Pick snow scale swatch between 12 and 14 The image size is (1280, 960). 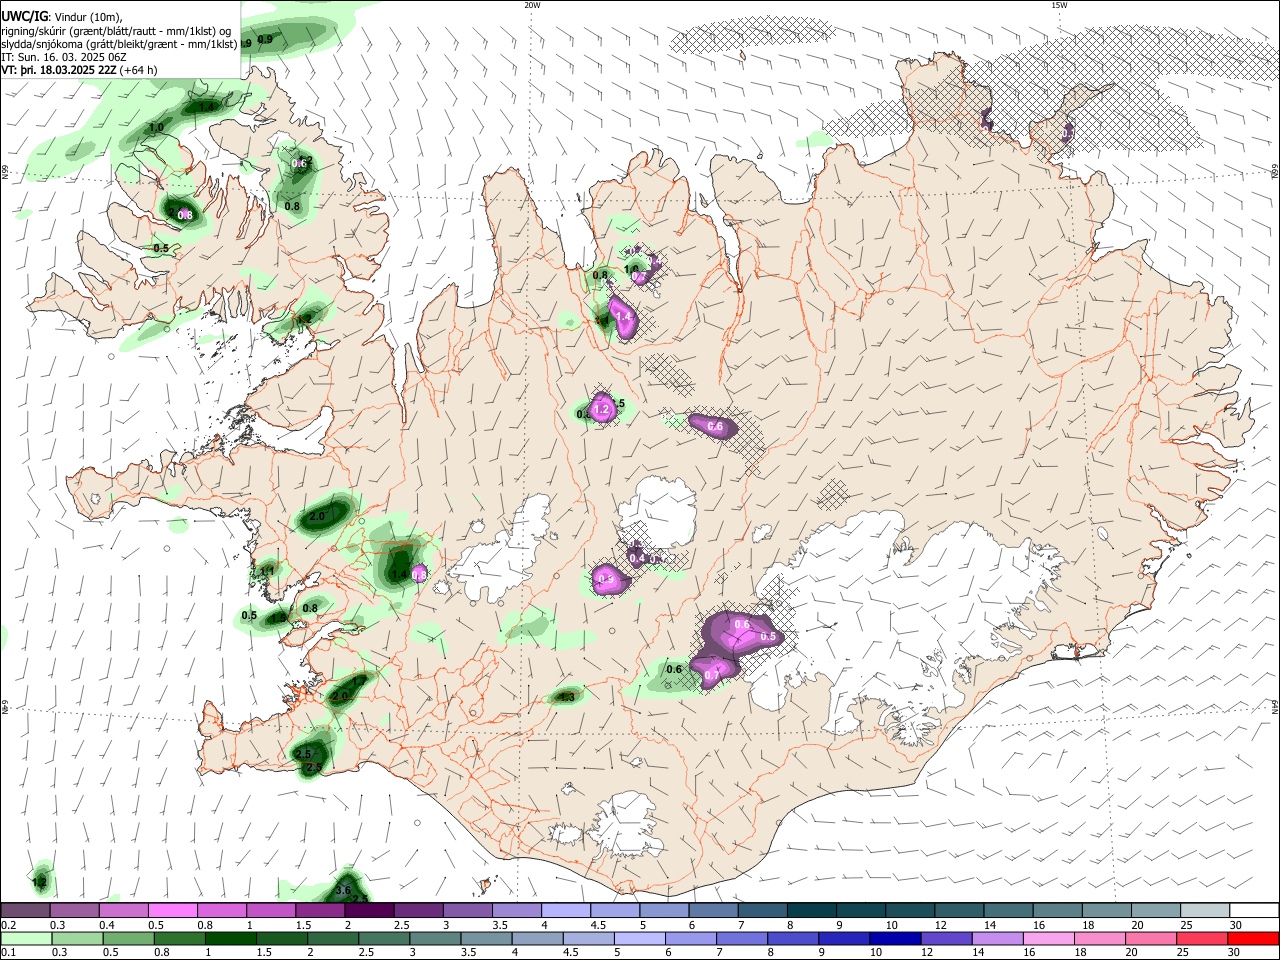point(959,911)
